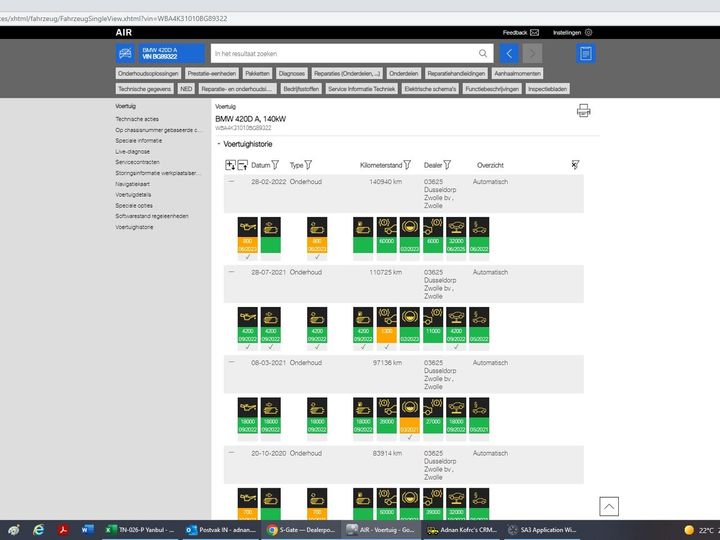Open the Feedback envelope link

pyautogui.click(x=521, y=33)
